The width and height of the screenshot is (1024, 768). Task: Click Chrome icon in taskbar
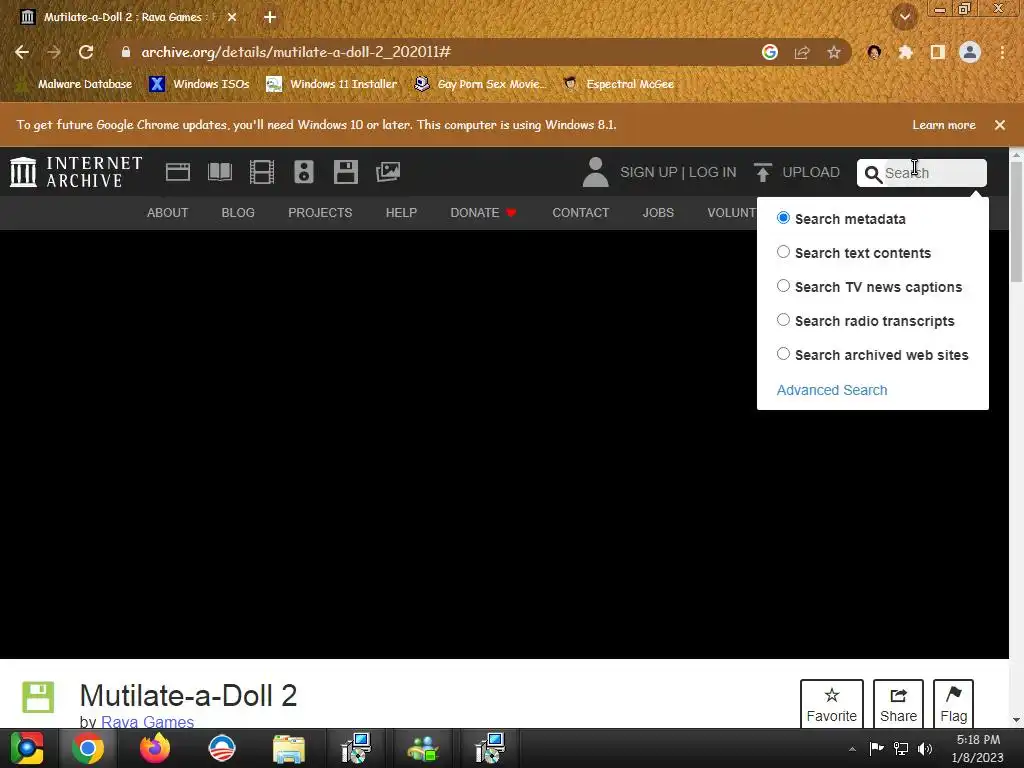coord(88,748)
